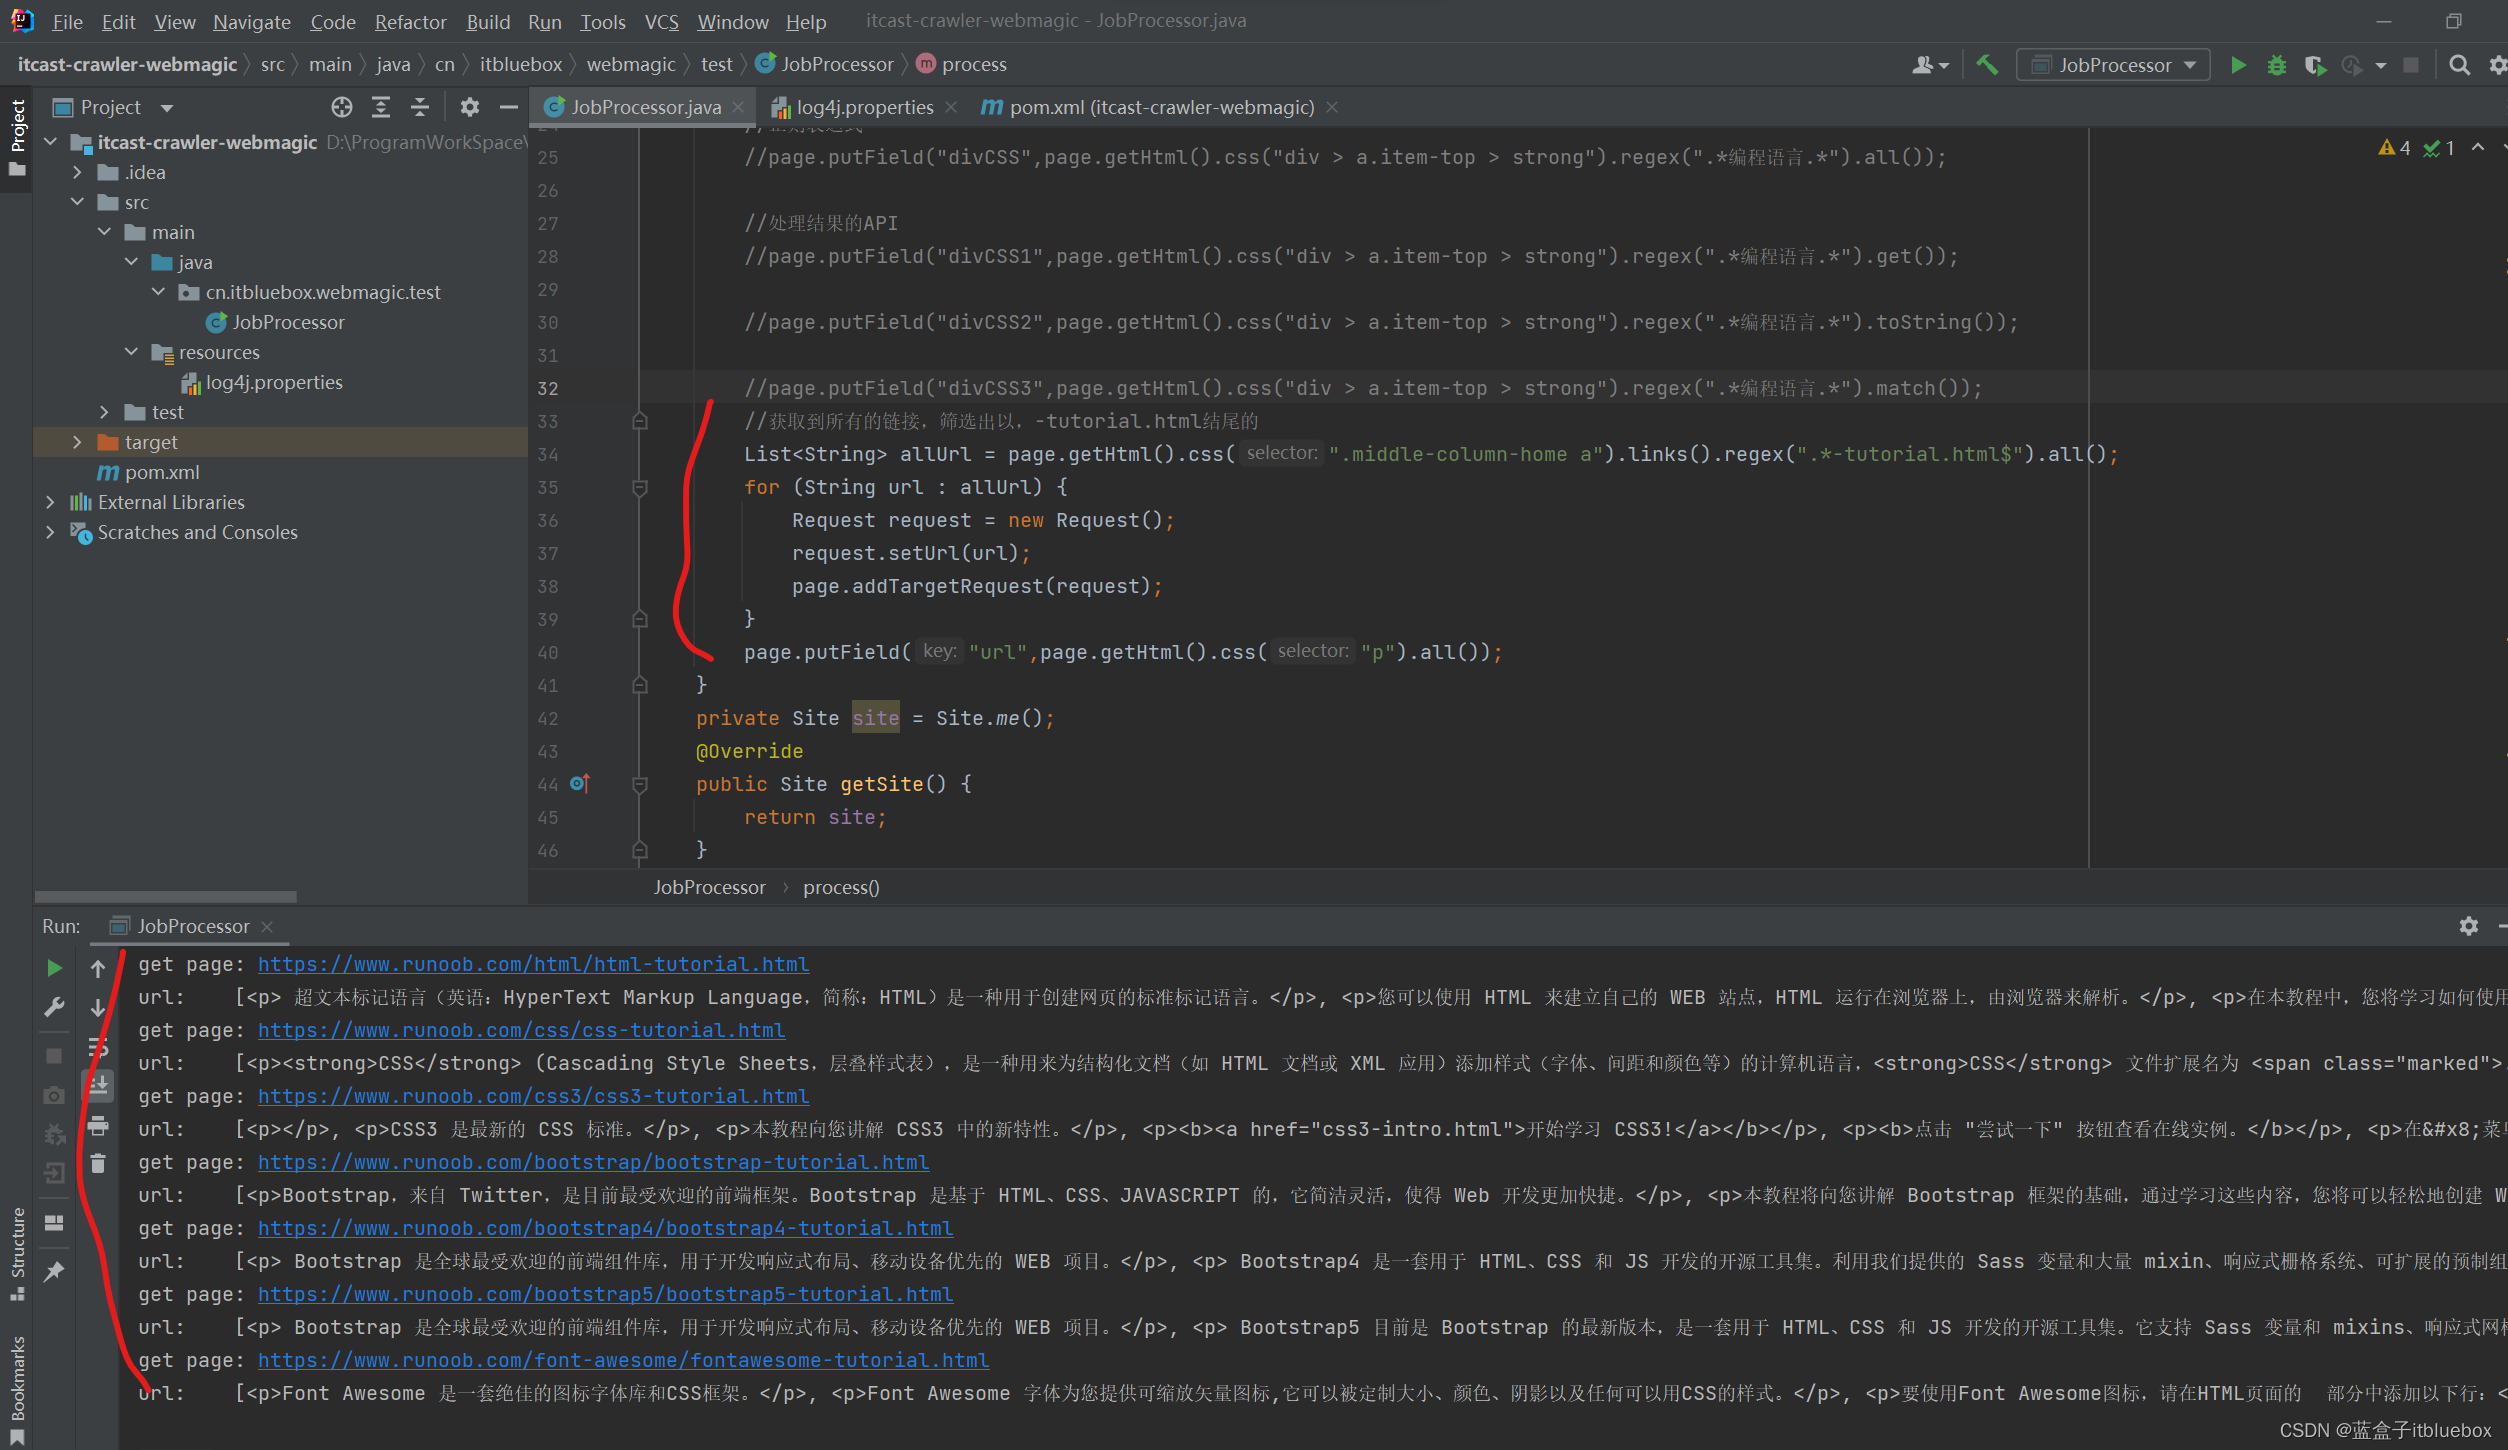2508x1450 pixels.
Task: Click the green Run button in toolbar
Action: (2238, 65)
